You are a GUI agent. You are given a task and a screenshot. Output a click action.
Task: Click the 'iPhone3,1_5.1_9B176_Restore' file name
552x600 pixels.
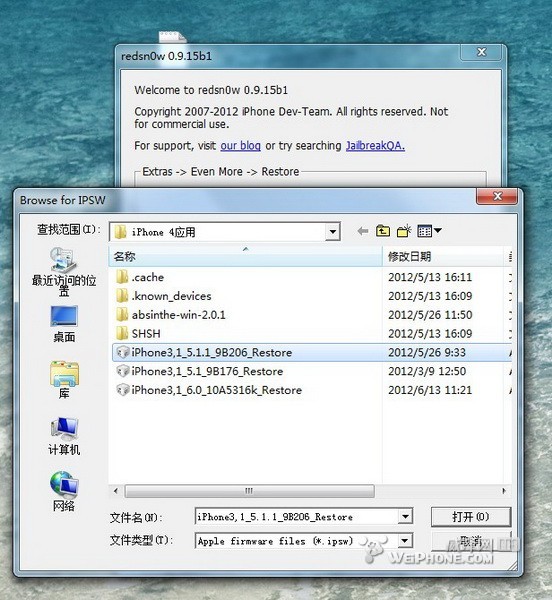207,371
